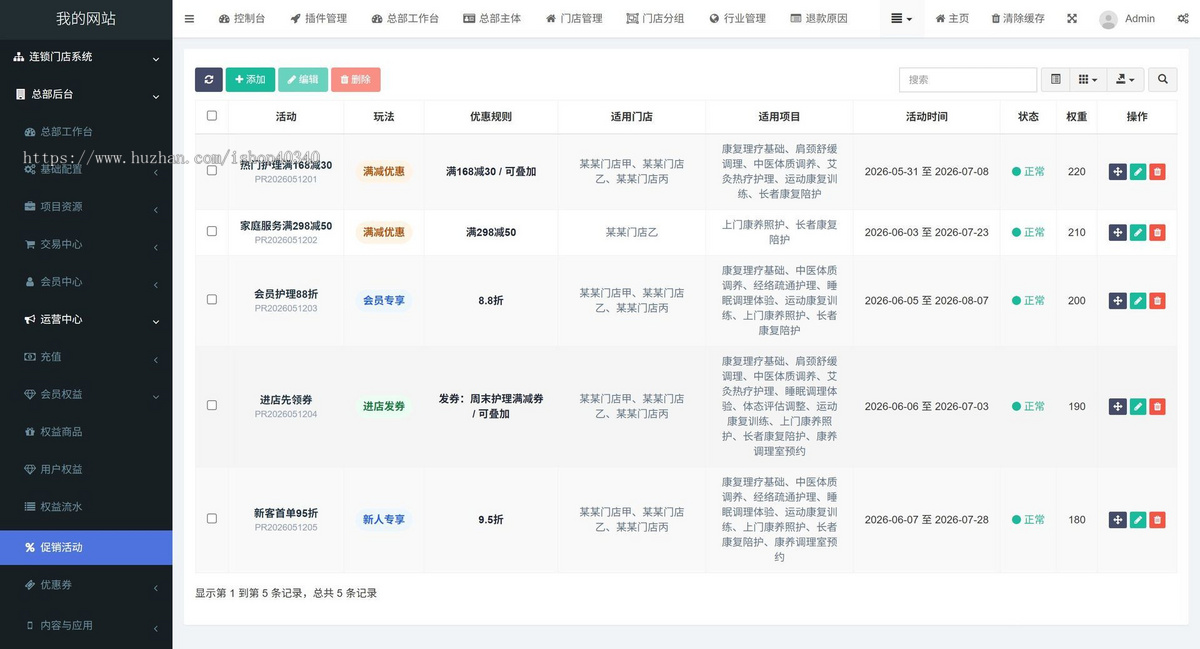Delete trash icon for 会员护理88折 row
Screen dimensions: 1200x649
[x=1157, y=300]
